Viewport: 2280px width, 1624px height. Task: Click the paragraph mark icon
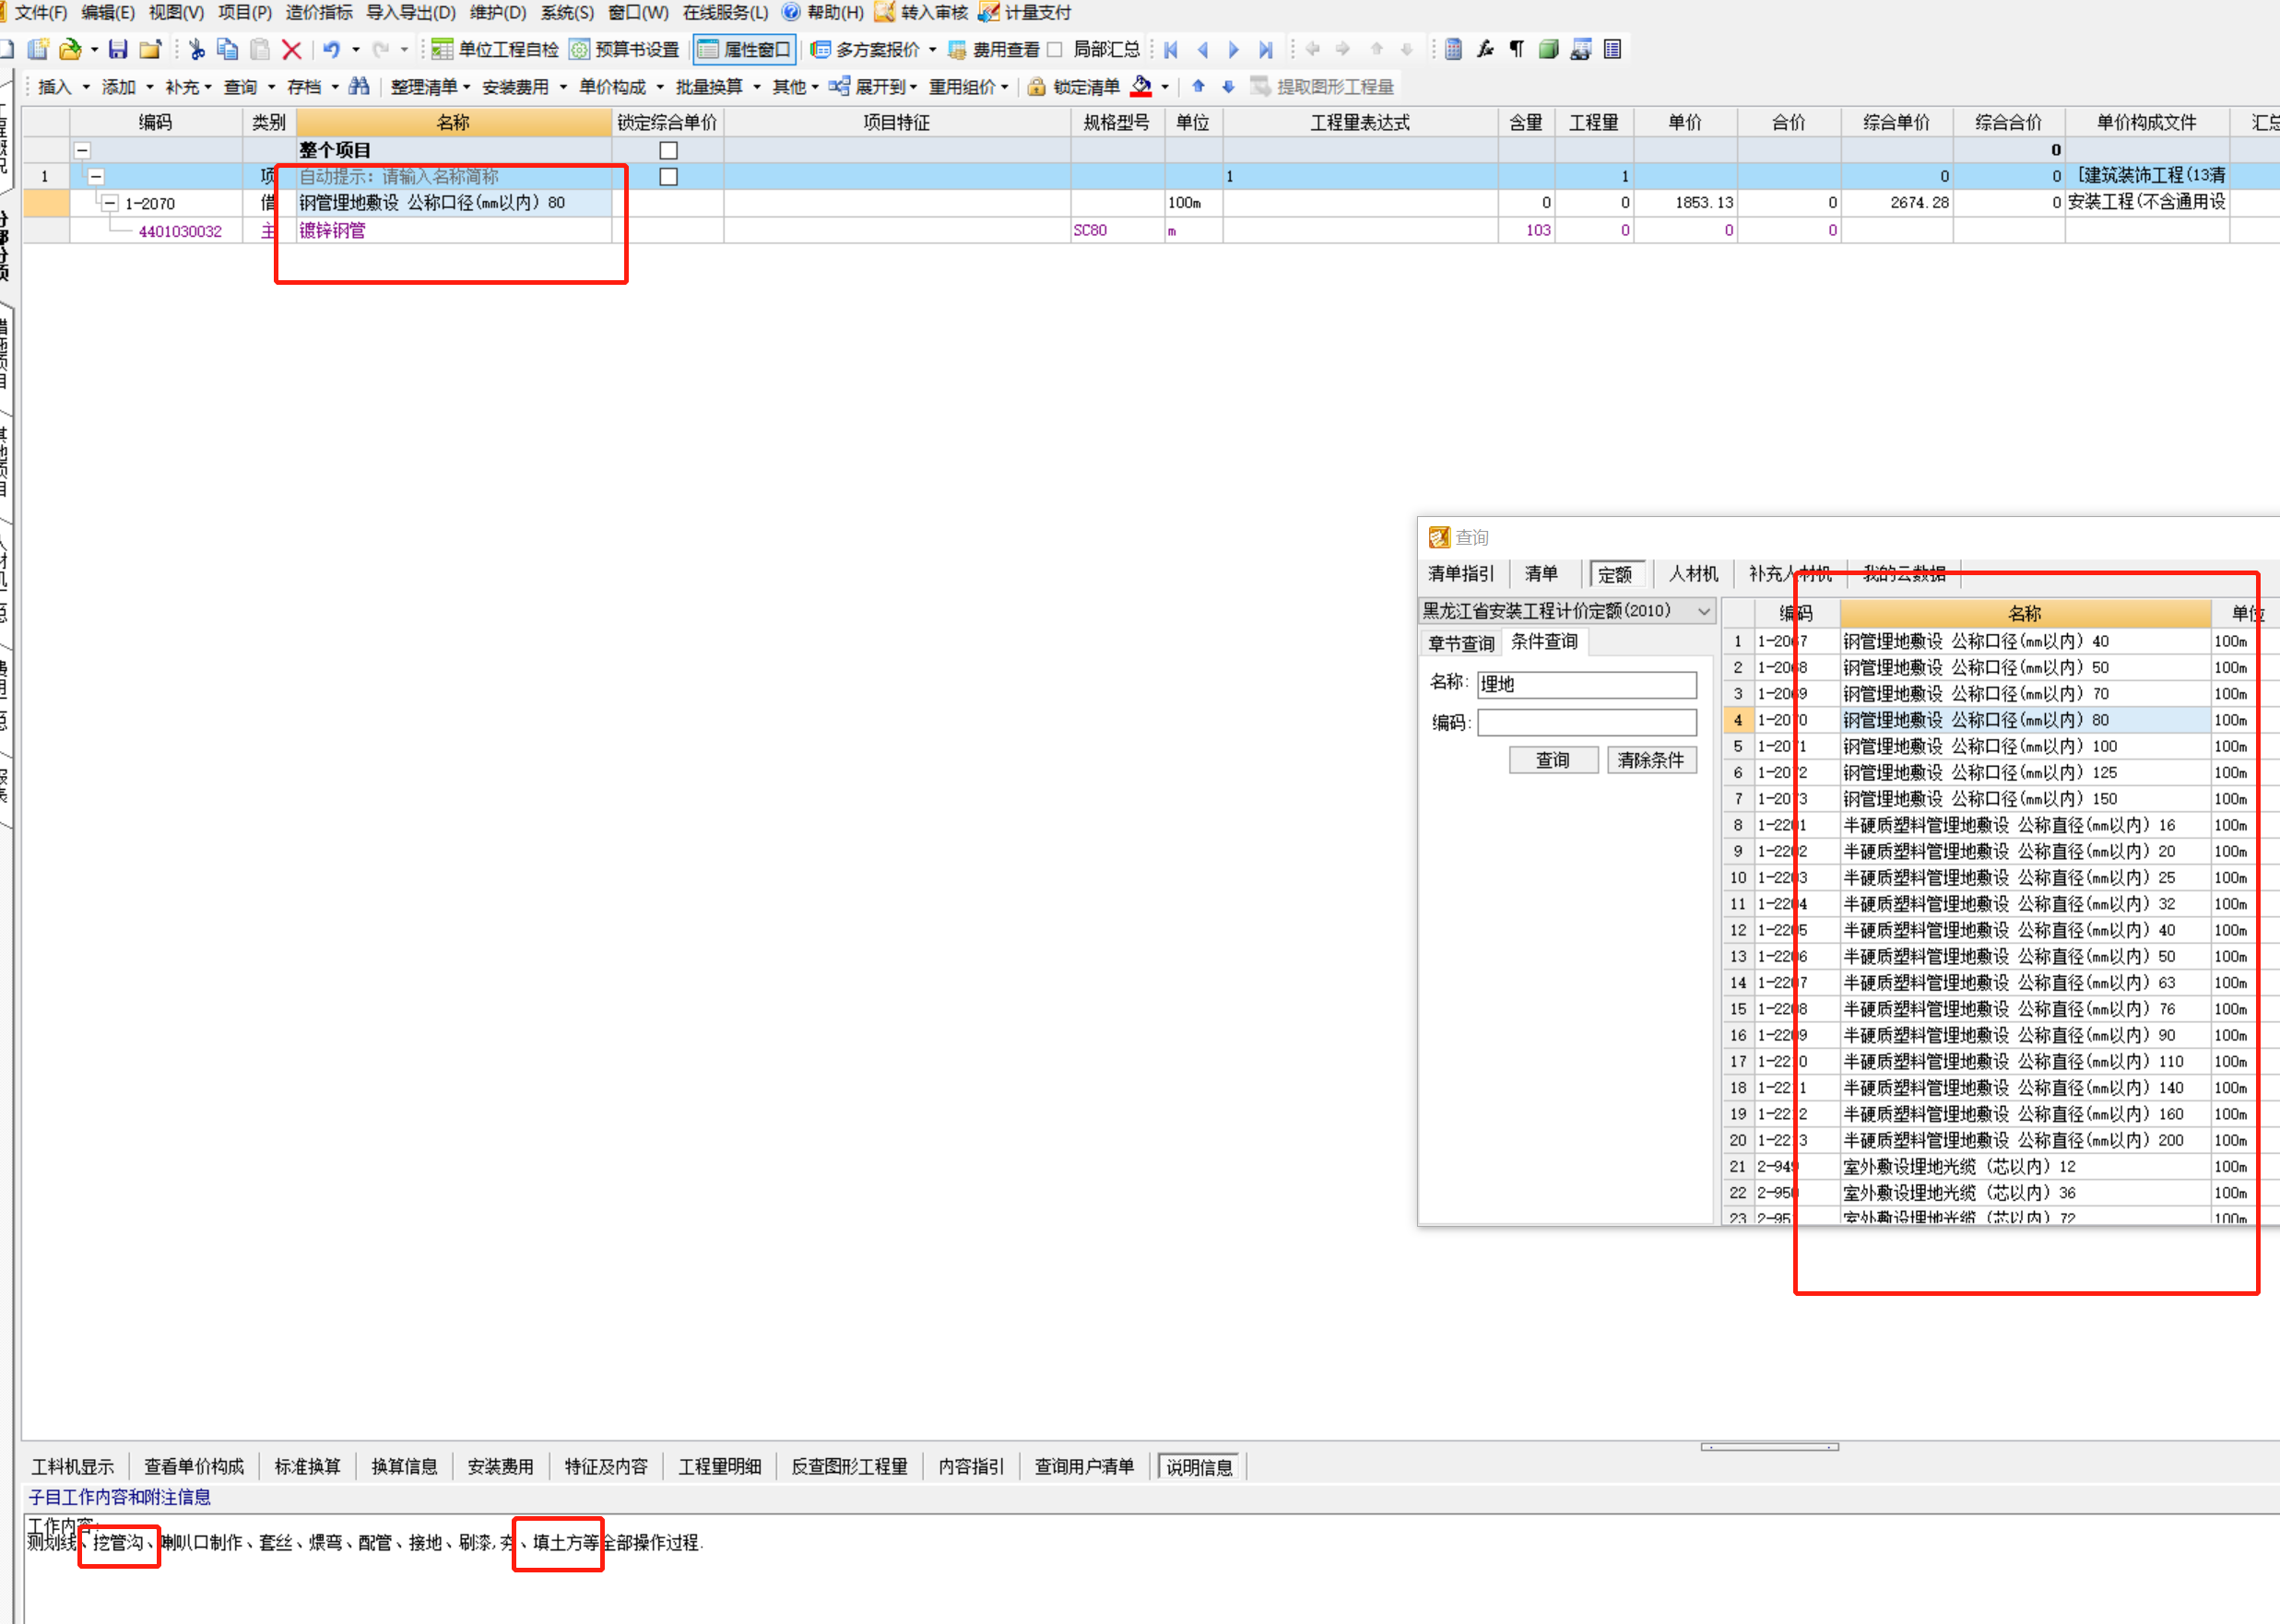coord(1517,49)
